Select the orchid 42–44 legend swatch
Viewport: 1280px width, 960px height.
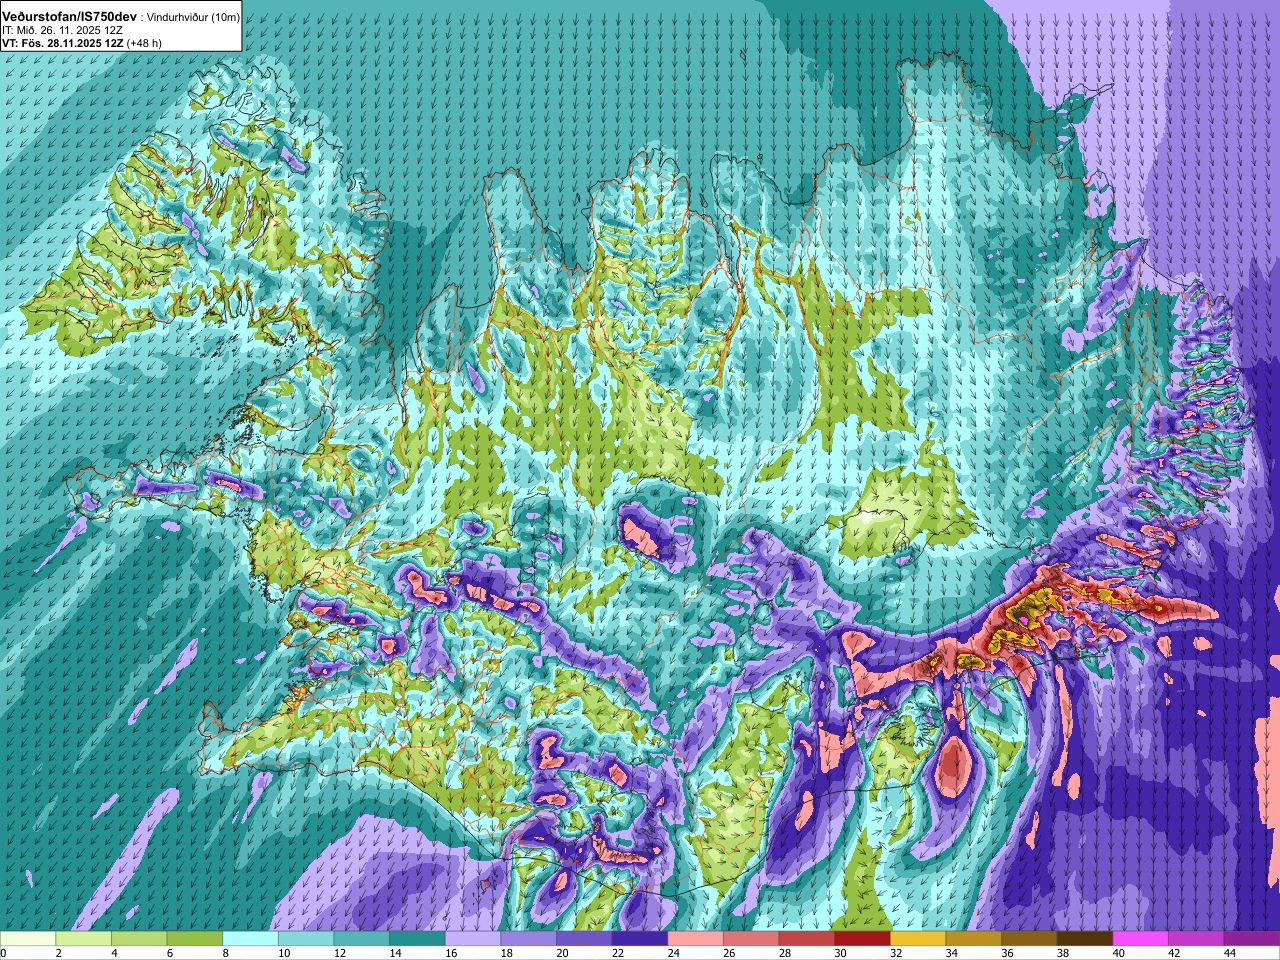[1196, 939]
